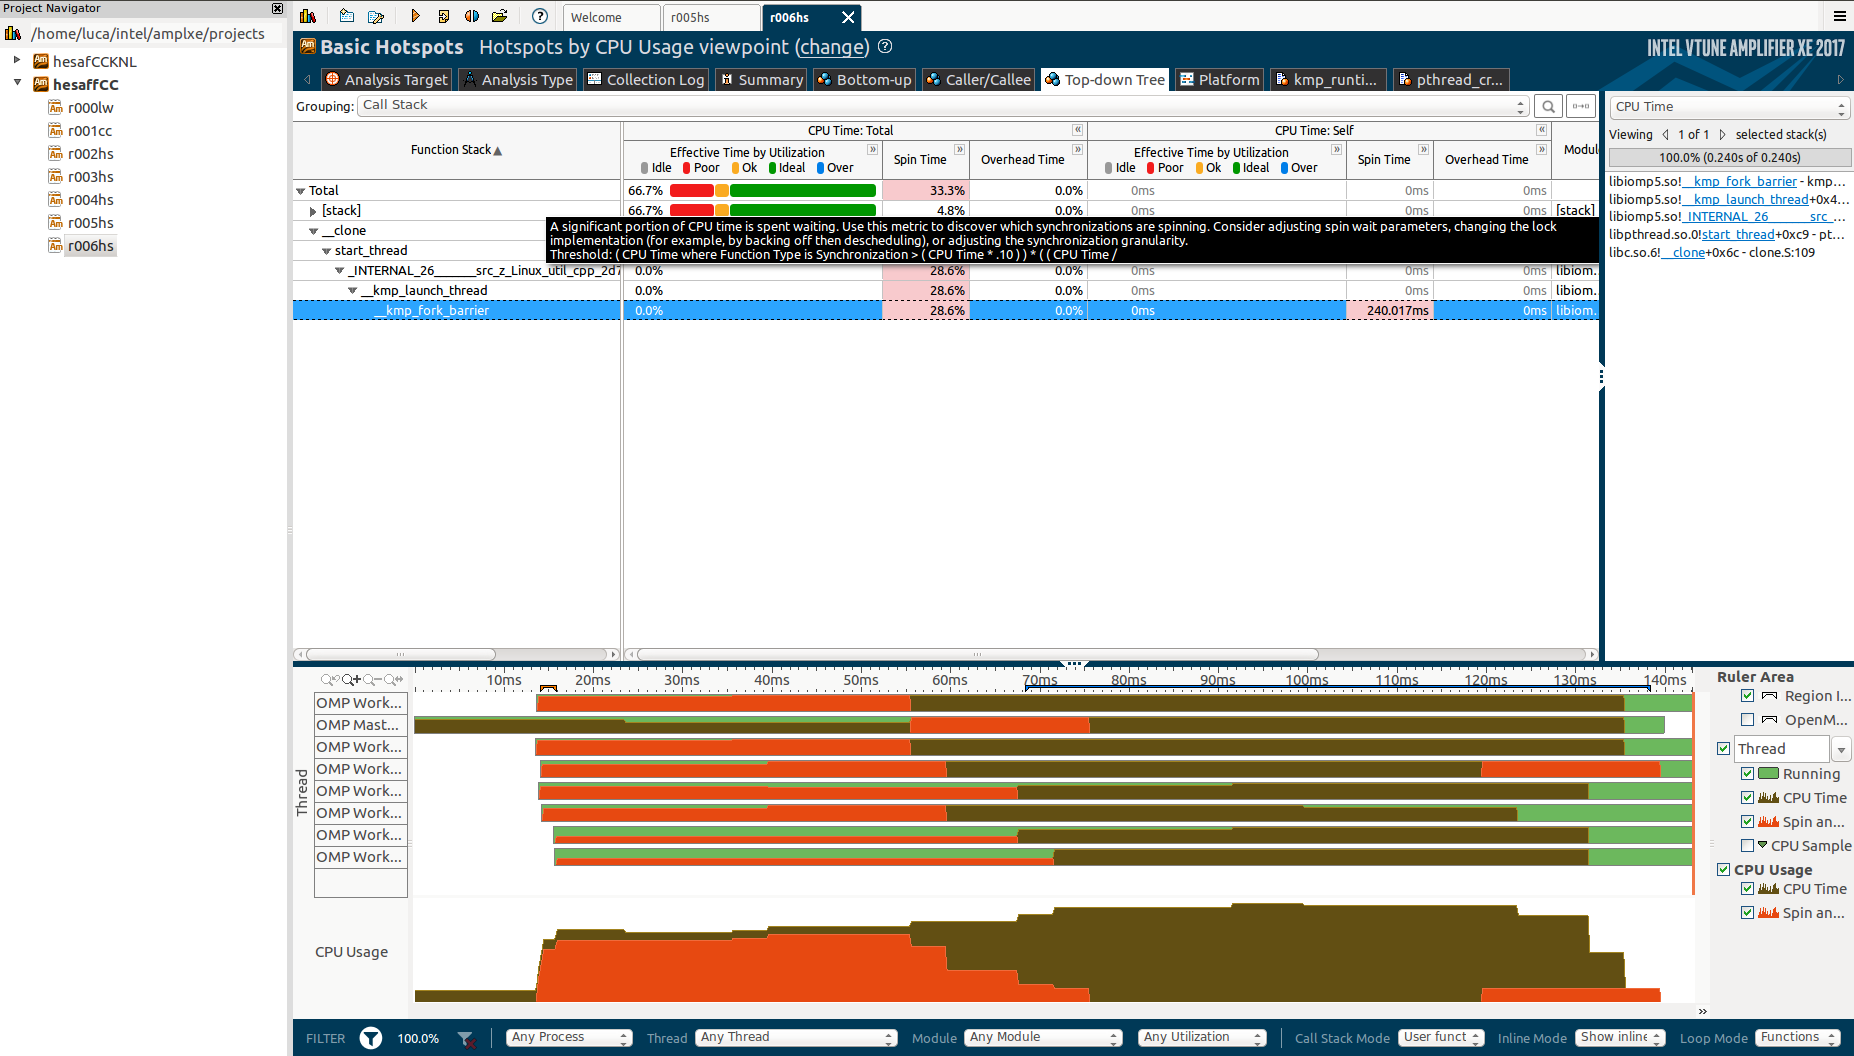Click the Configure Project toolbar icon

[376, 16]
